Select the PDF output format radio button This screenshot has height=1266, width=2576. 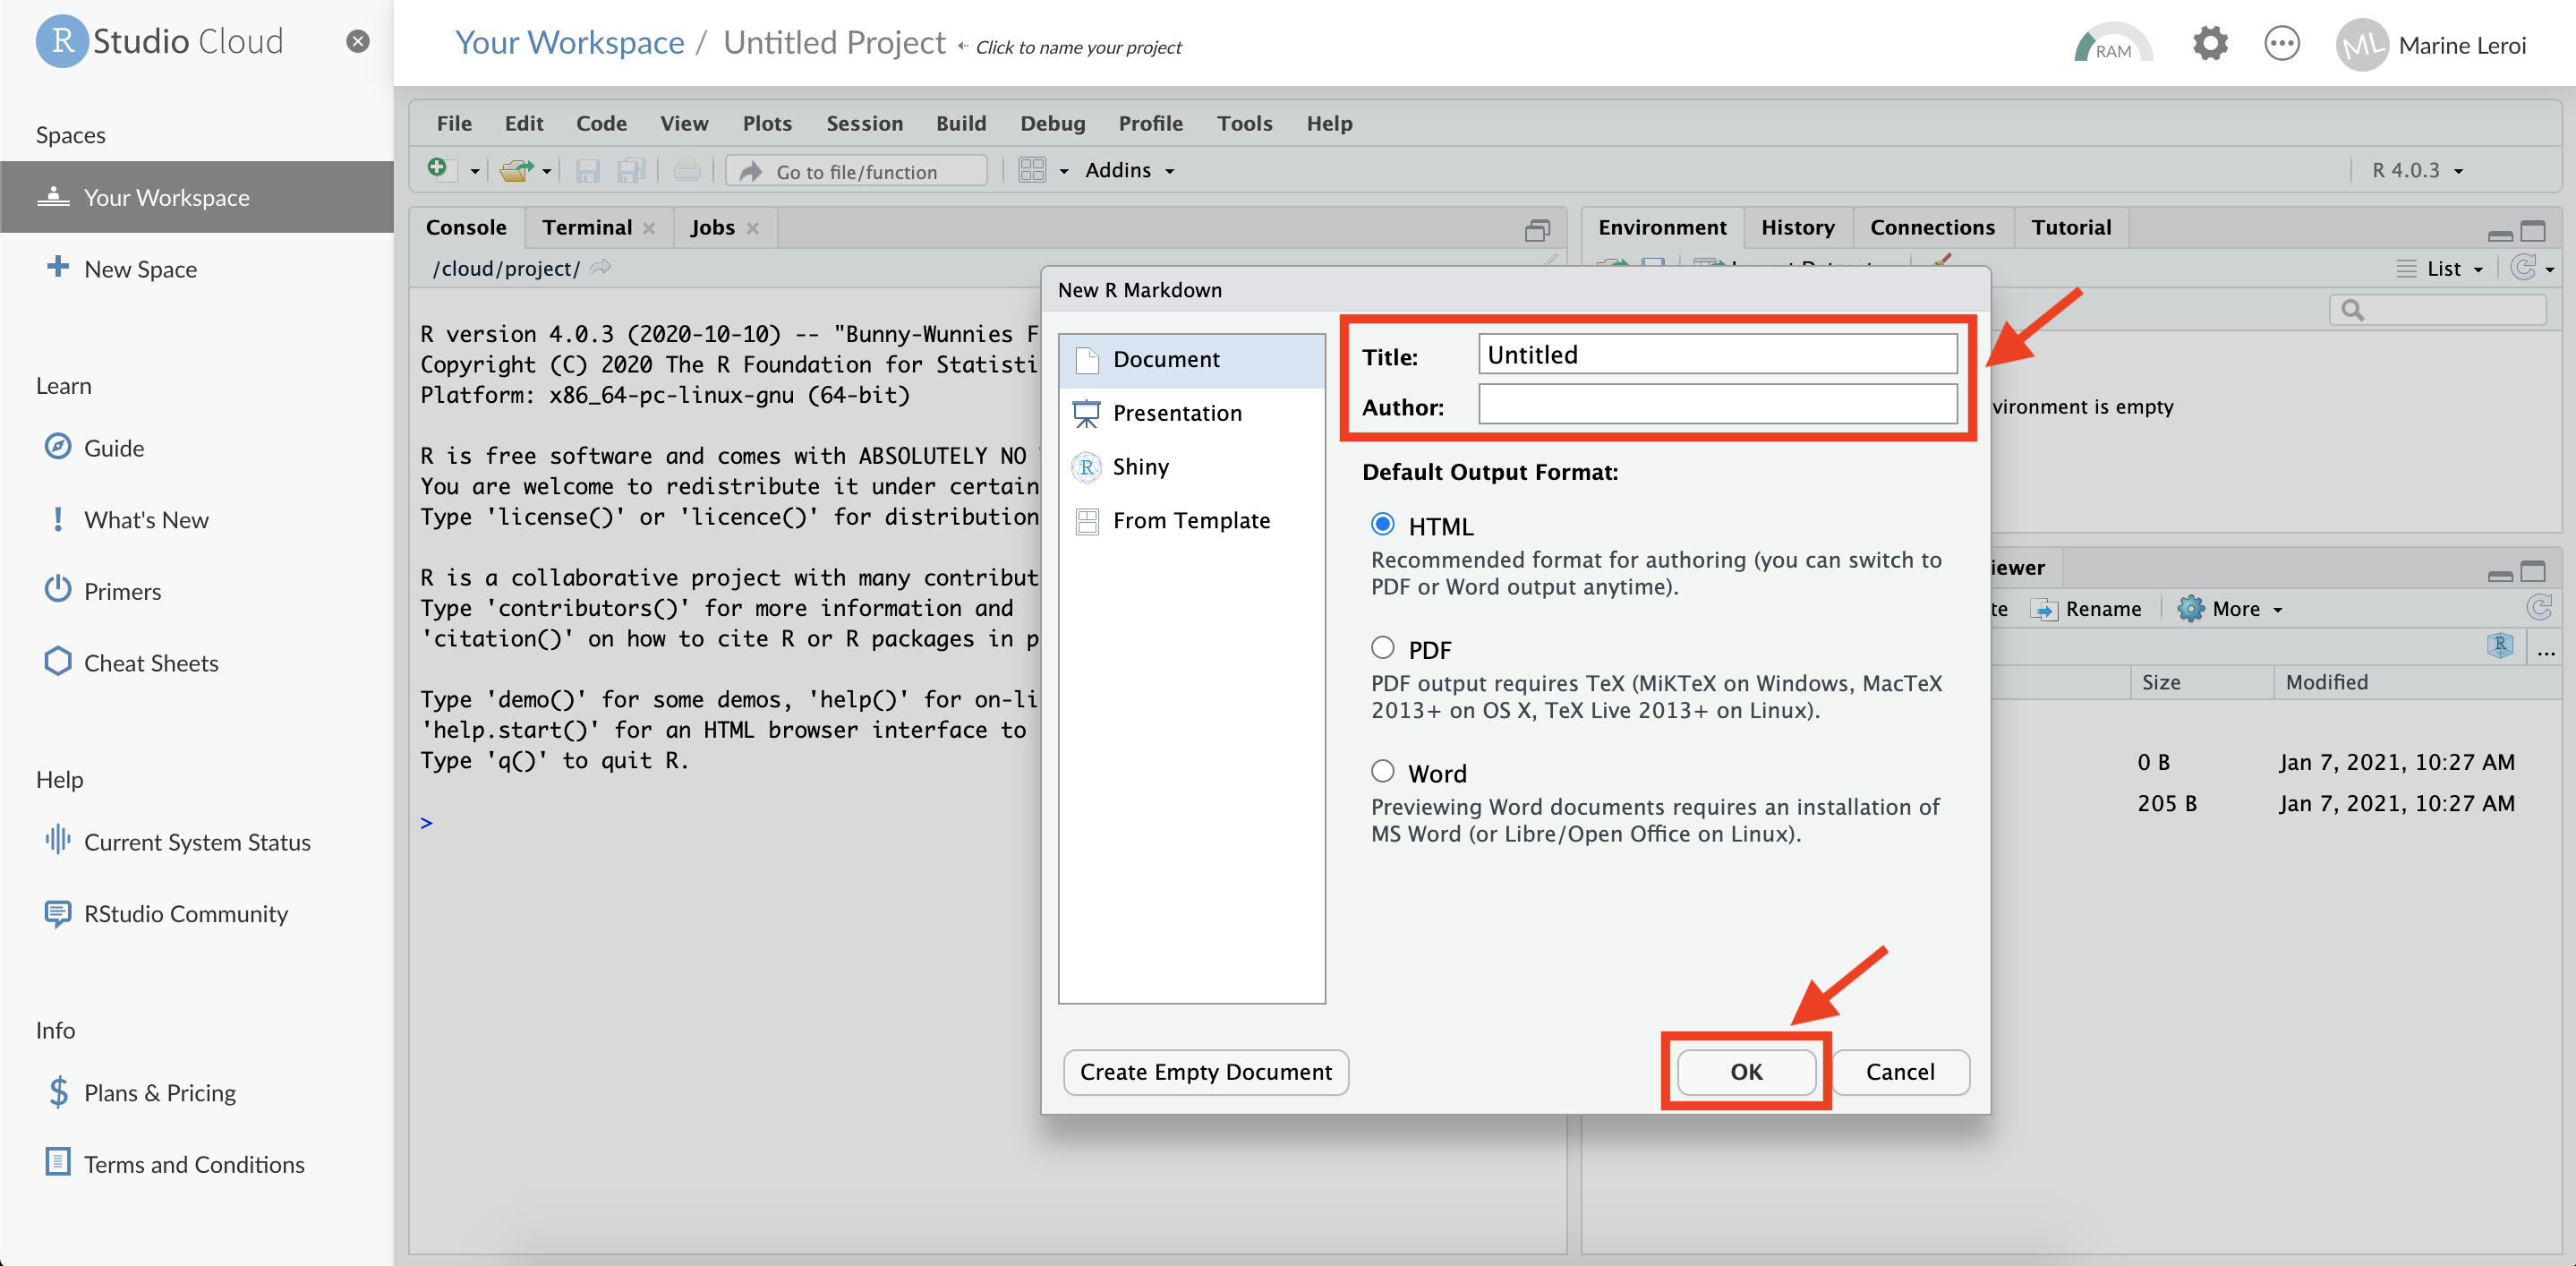pyautogui.click(x=1382, y=647)
